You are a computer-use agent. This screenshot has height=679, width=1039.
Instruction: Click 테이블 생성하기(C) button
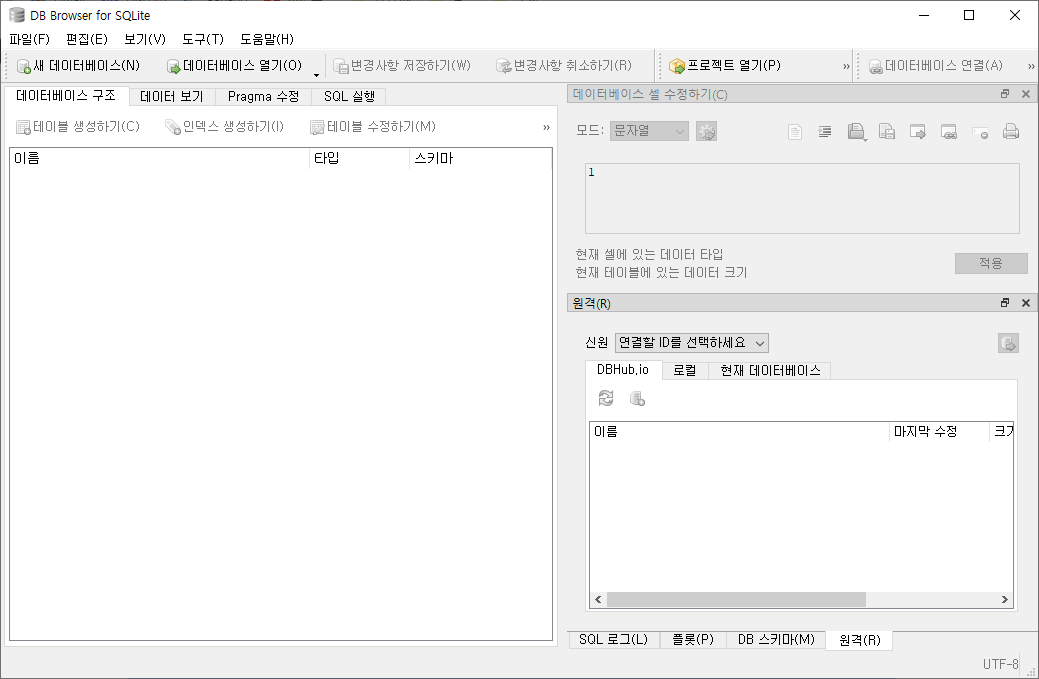coord(78,127)
